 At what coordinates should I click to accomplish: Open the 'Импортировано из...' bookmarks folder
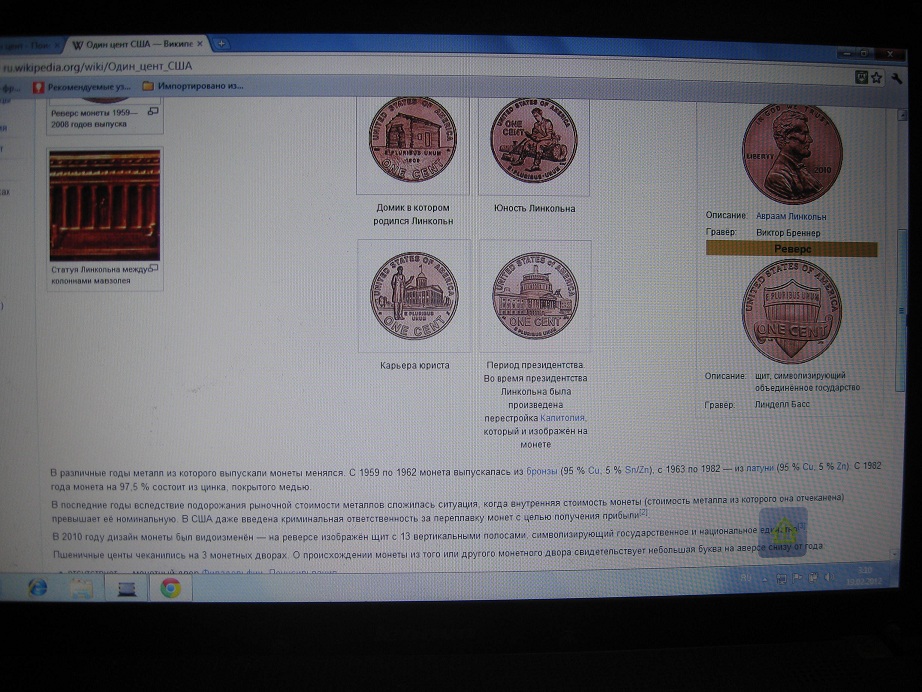pyautogui.click(x=193, y=86)
